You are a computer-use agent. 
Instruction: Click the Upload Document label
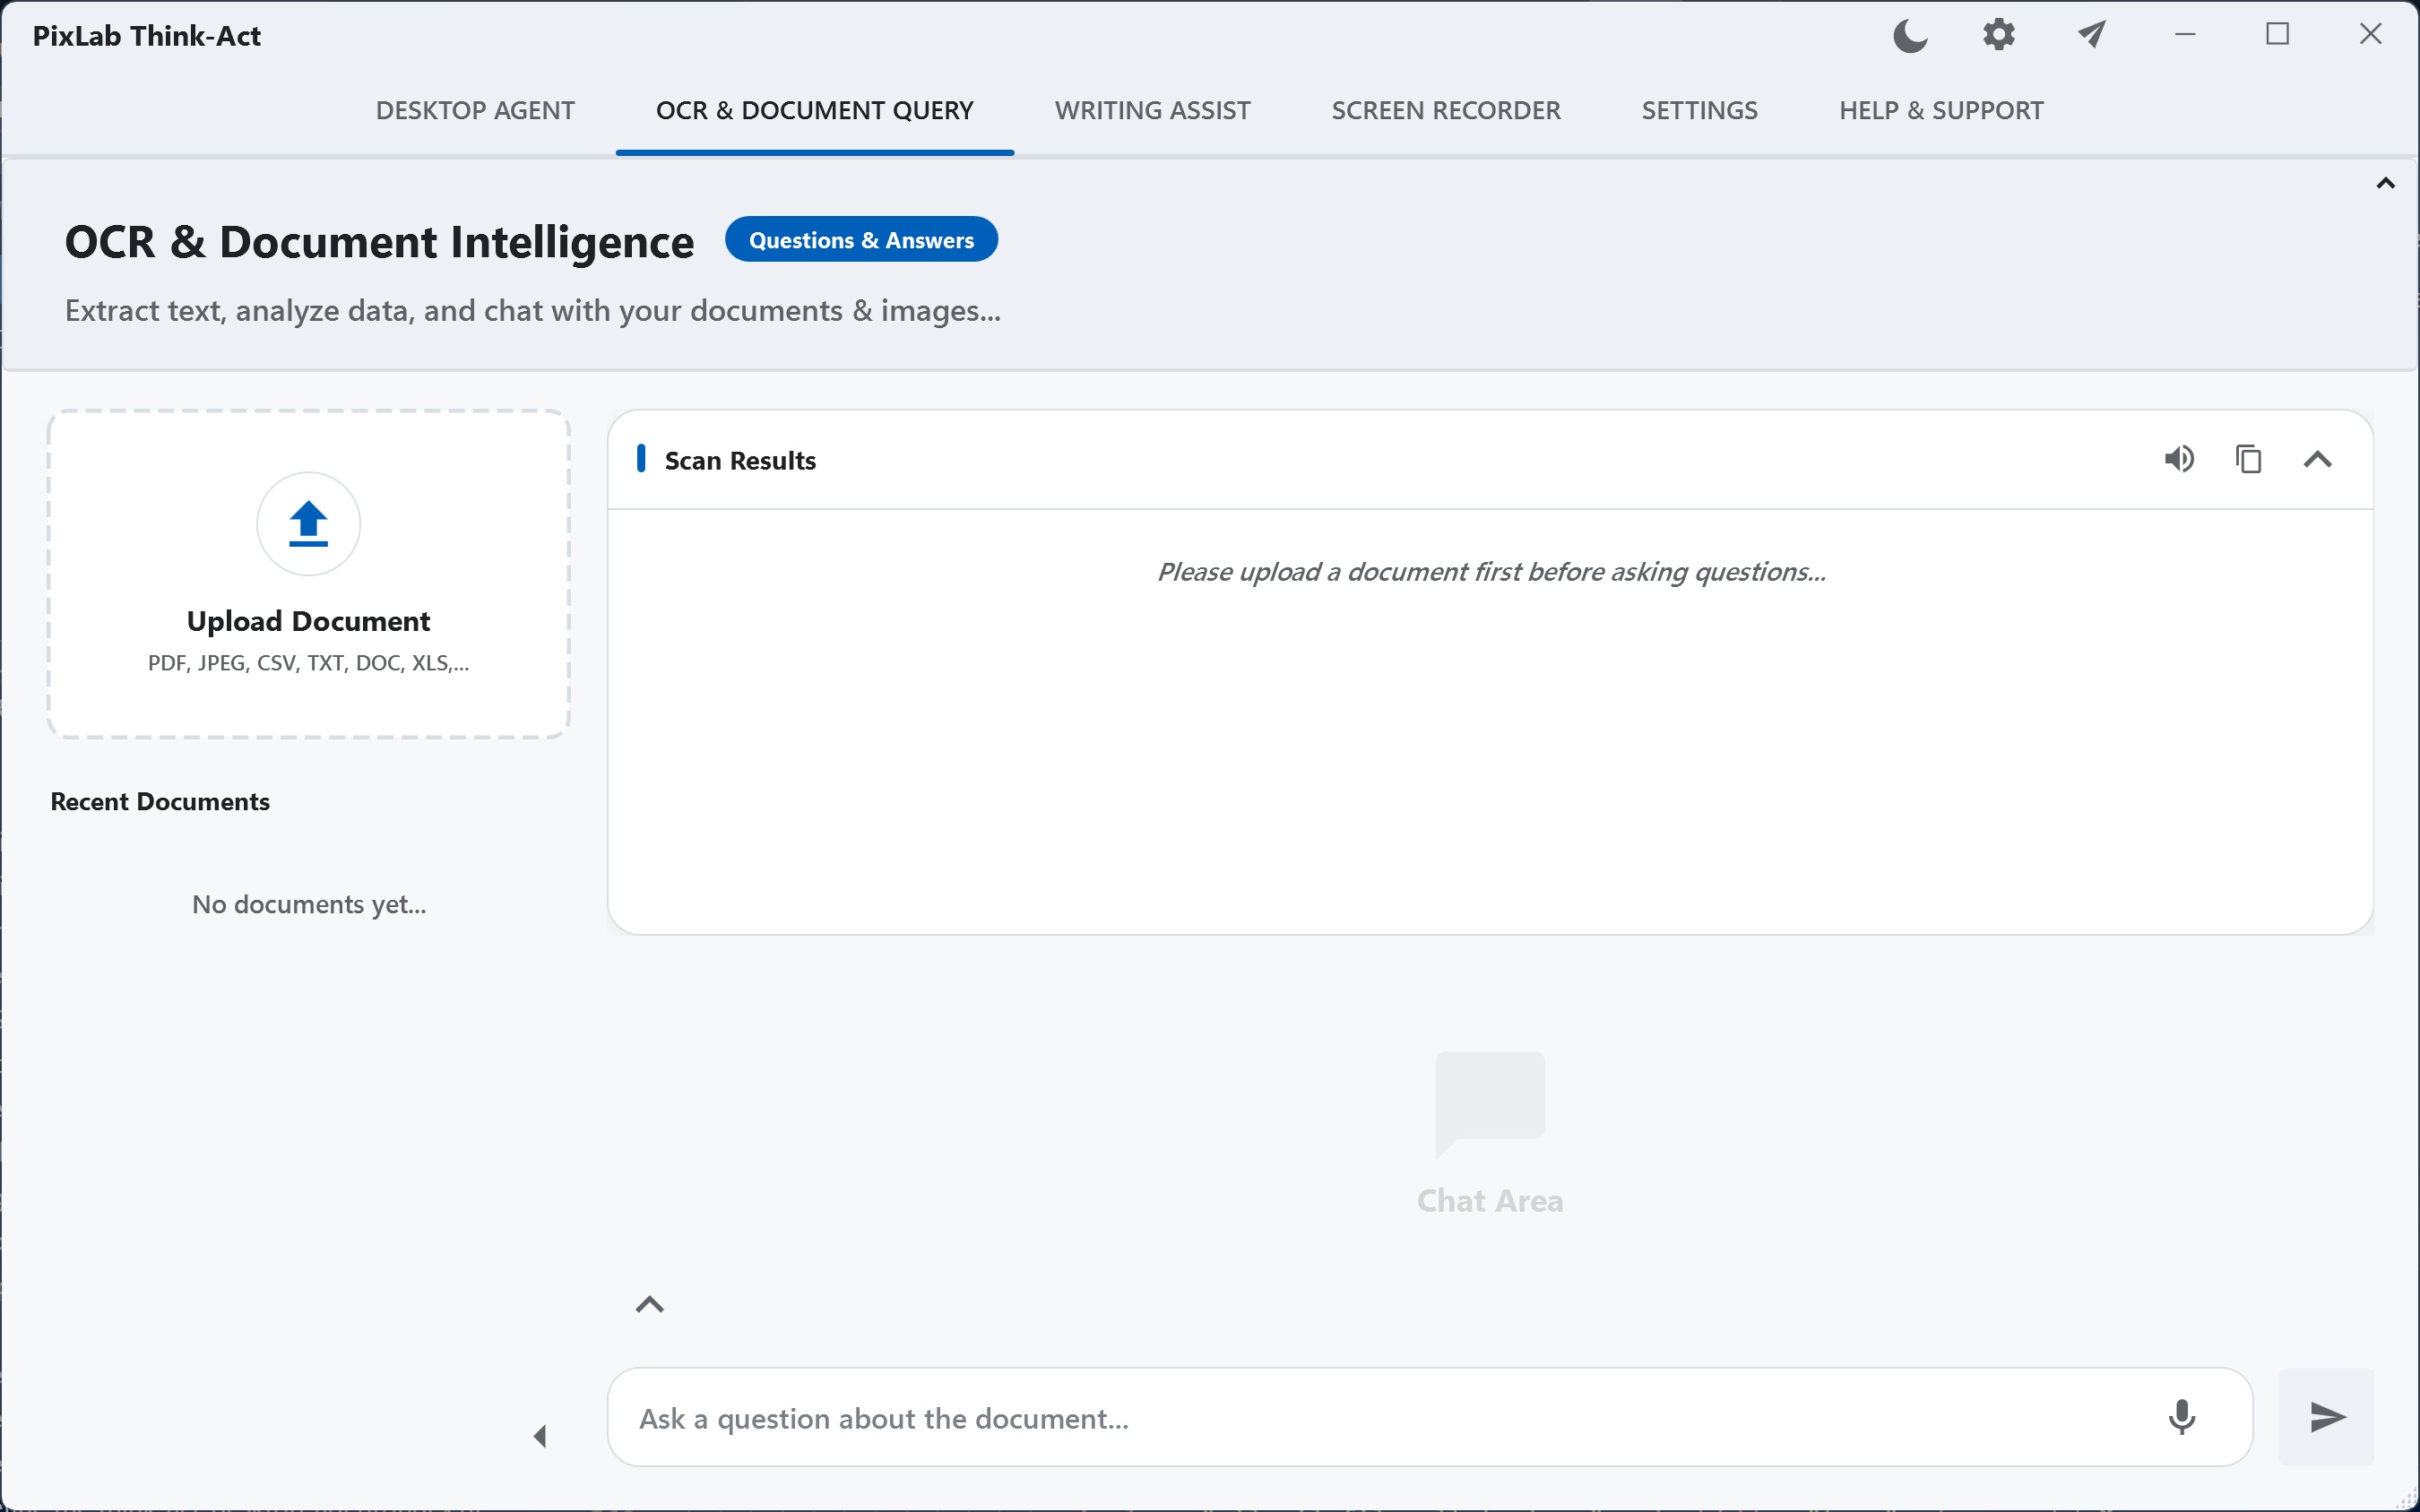(x=308, y=621)
